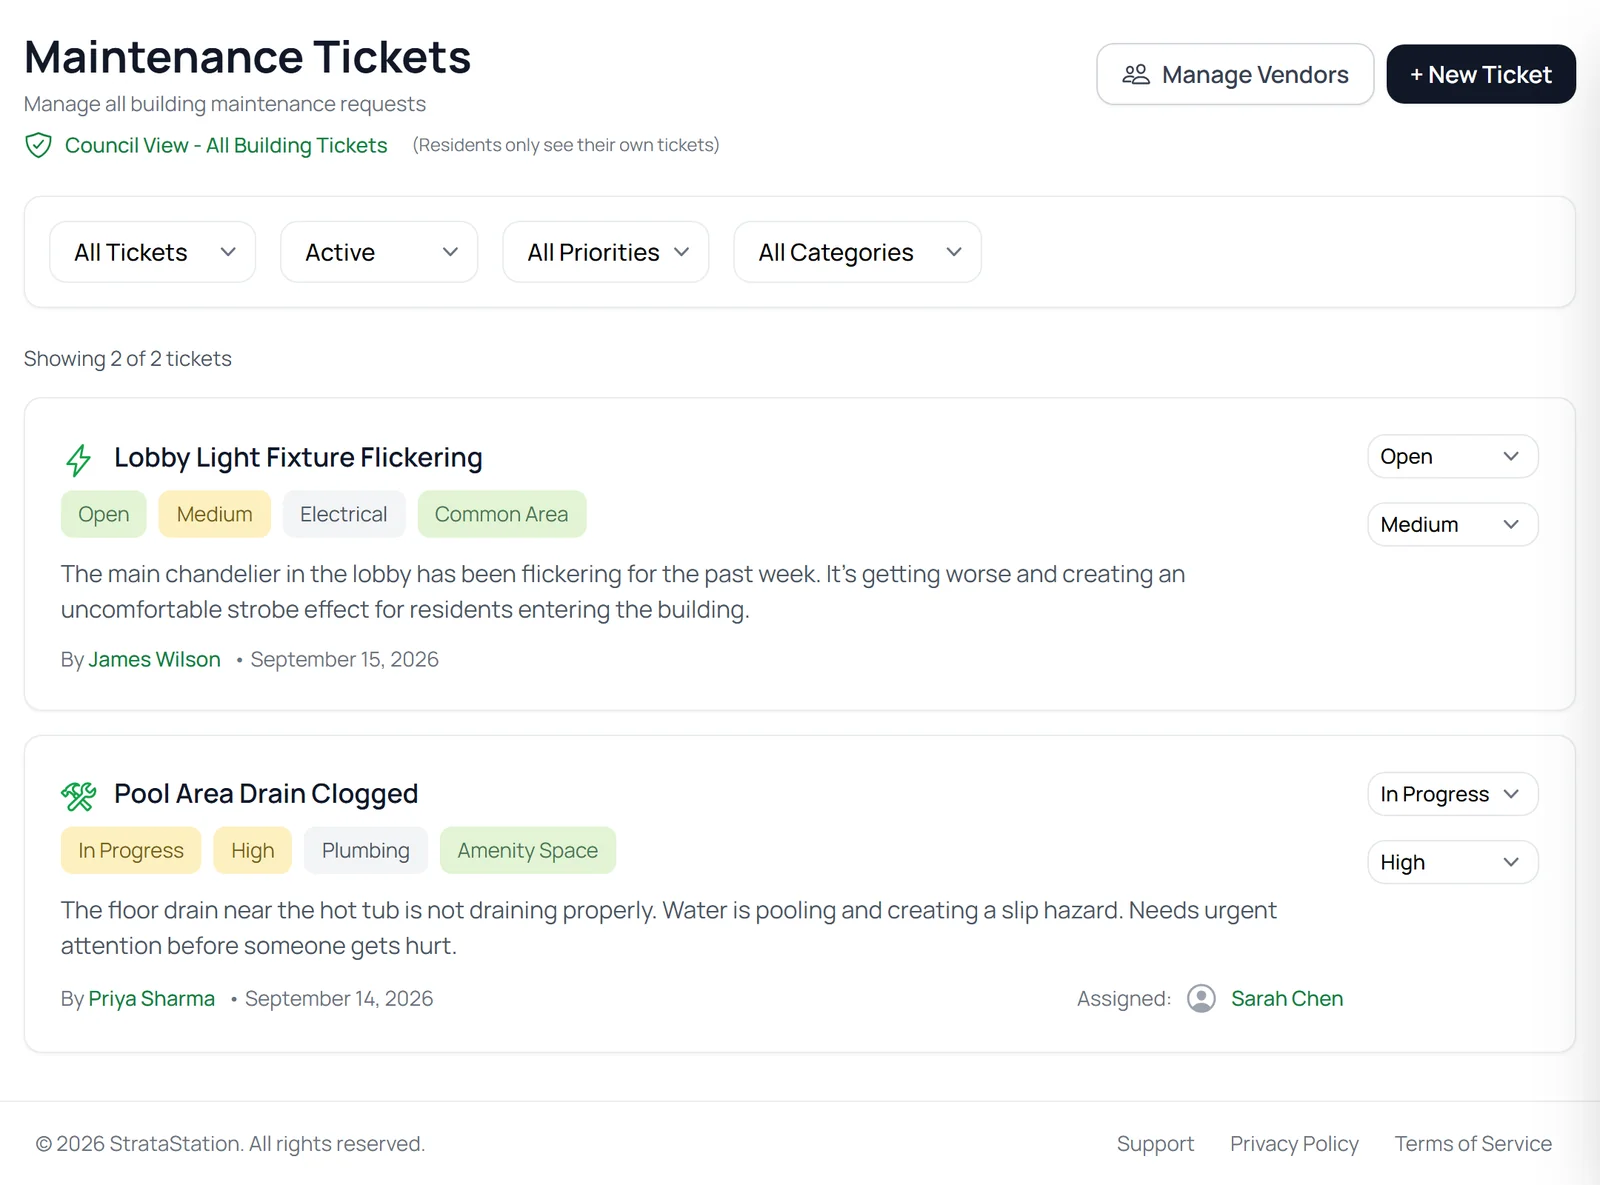Click the lightning bolt icon on Lobby Light ticket
Screen dimensions: 1600x1185
coord(78,460)
